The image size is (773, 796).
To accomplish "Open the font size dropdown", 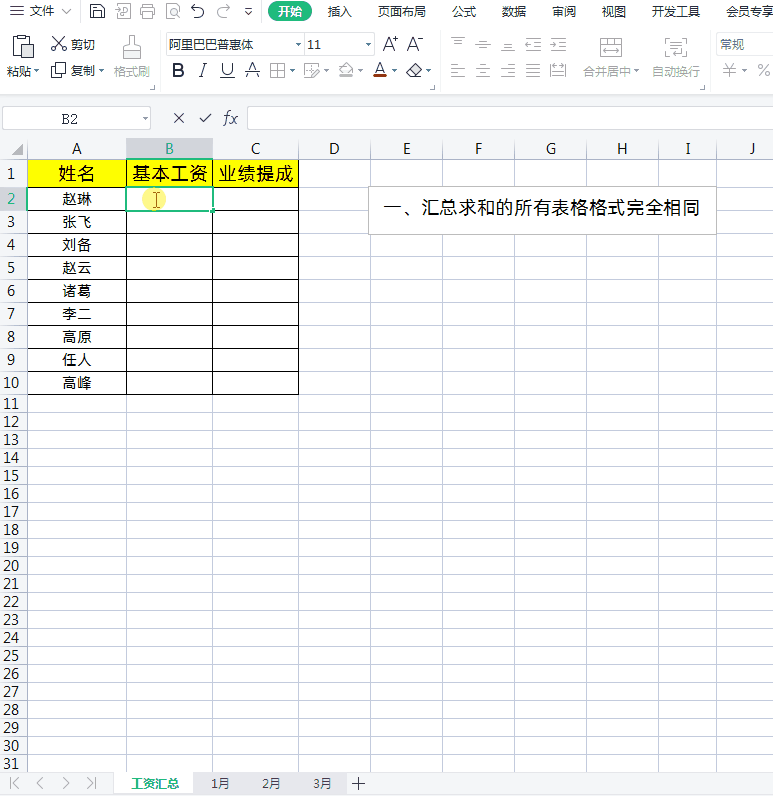I will point(368,45).
